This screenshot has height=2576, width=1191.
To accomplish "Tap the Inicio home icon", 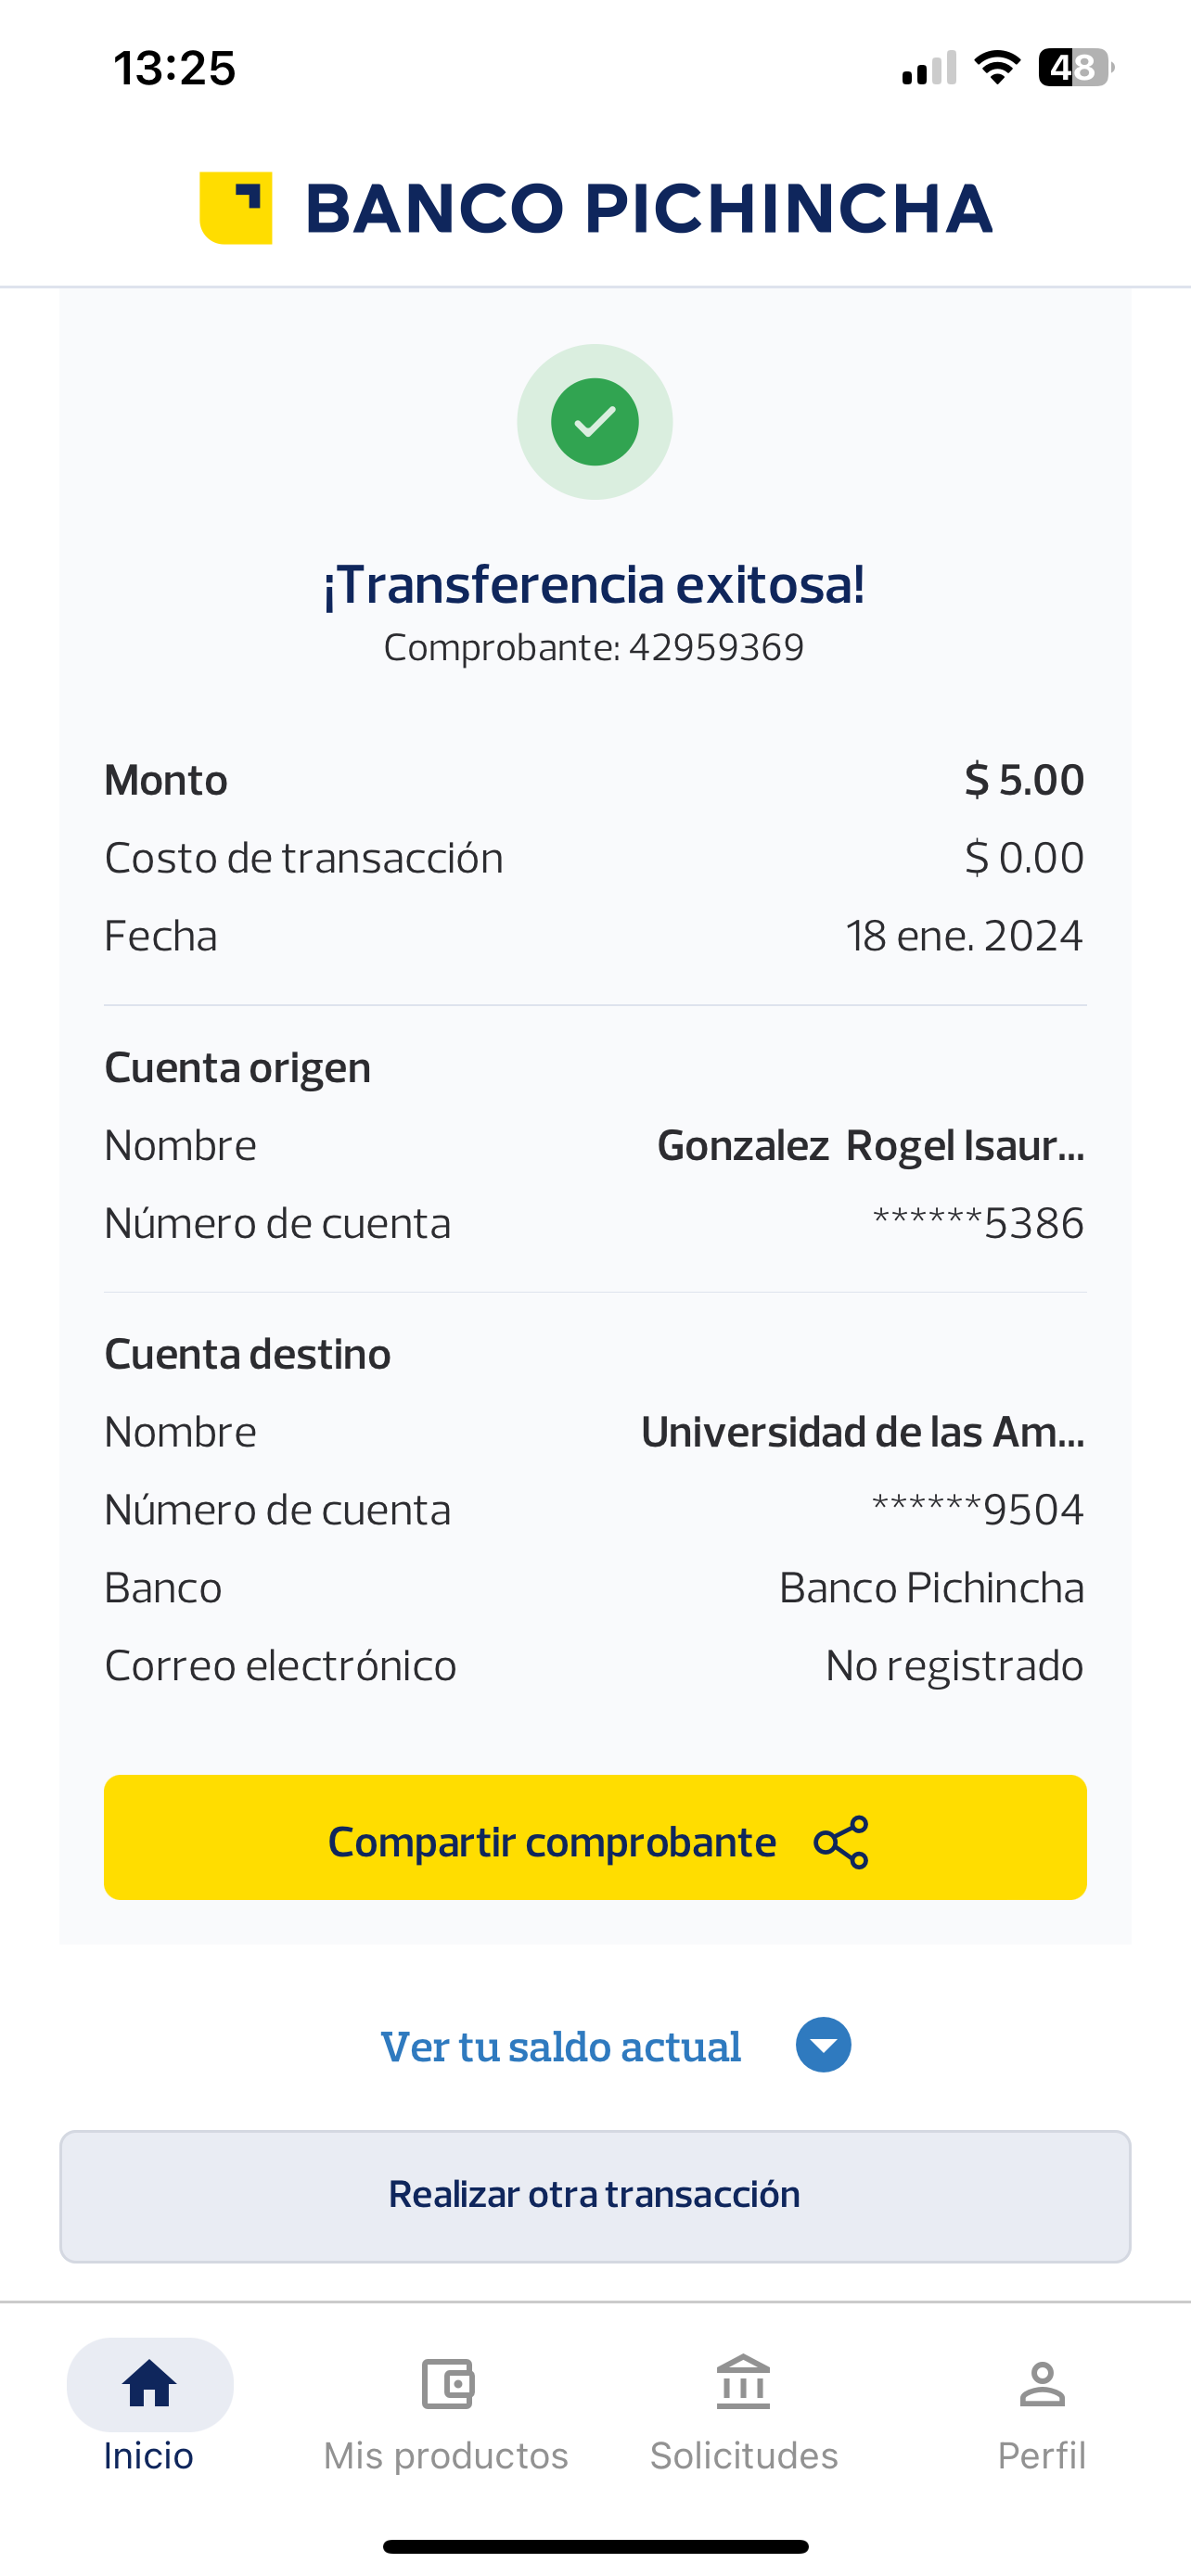I will [x=149, y=2384].
